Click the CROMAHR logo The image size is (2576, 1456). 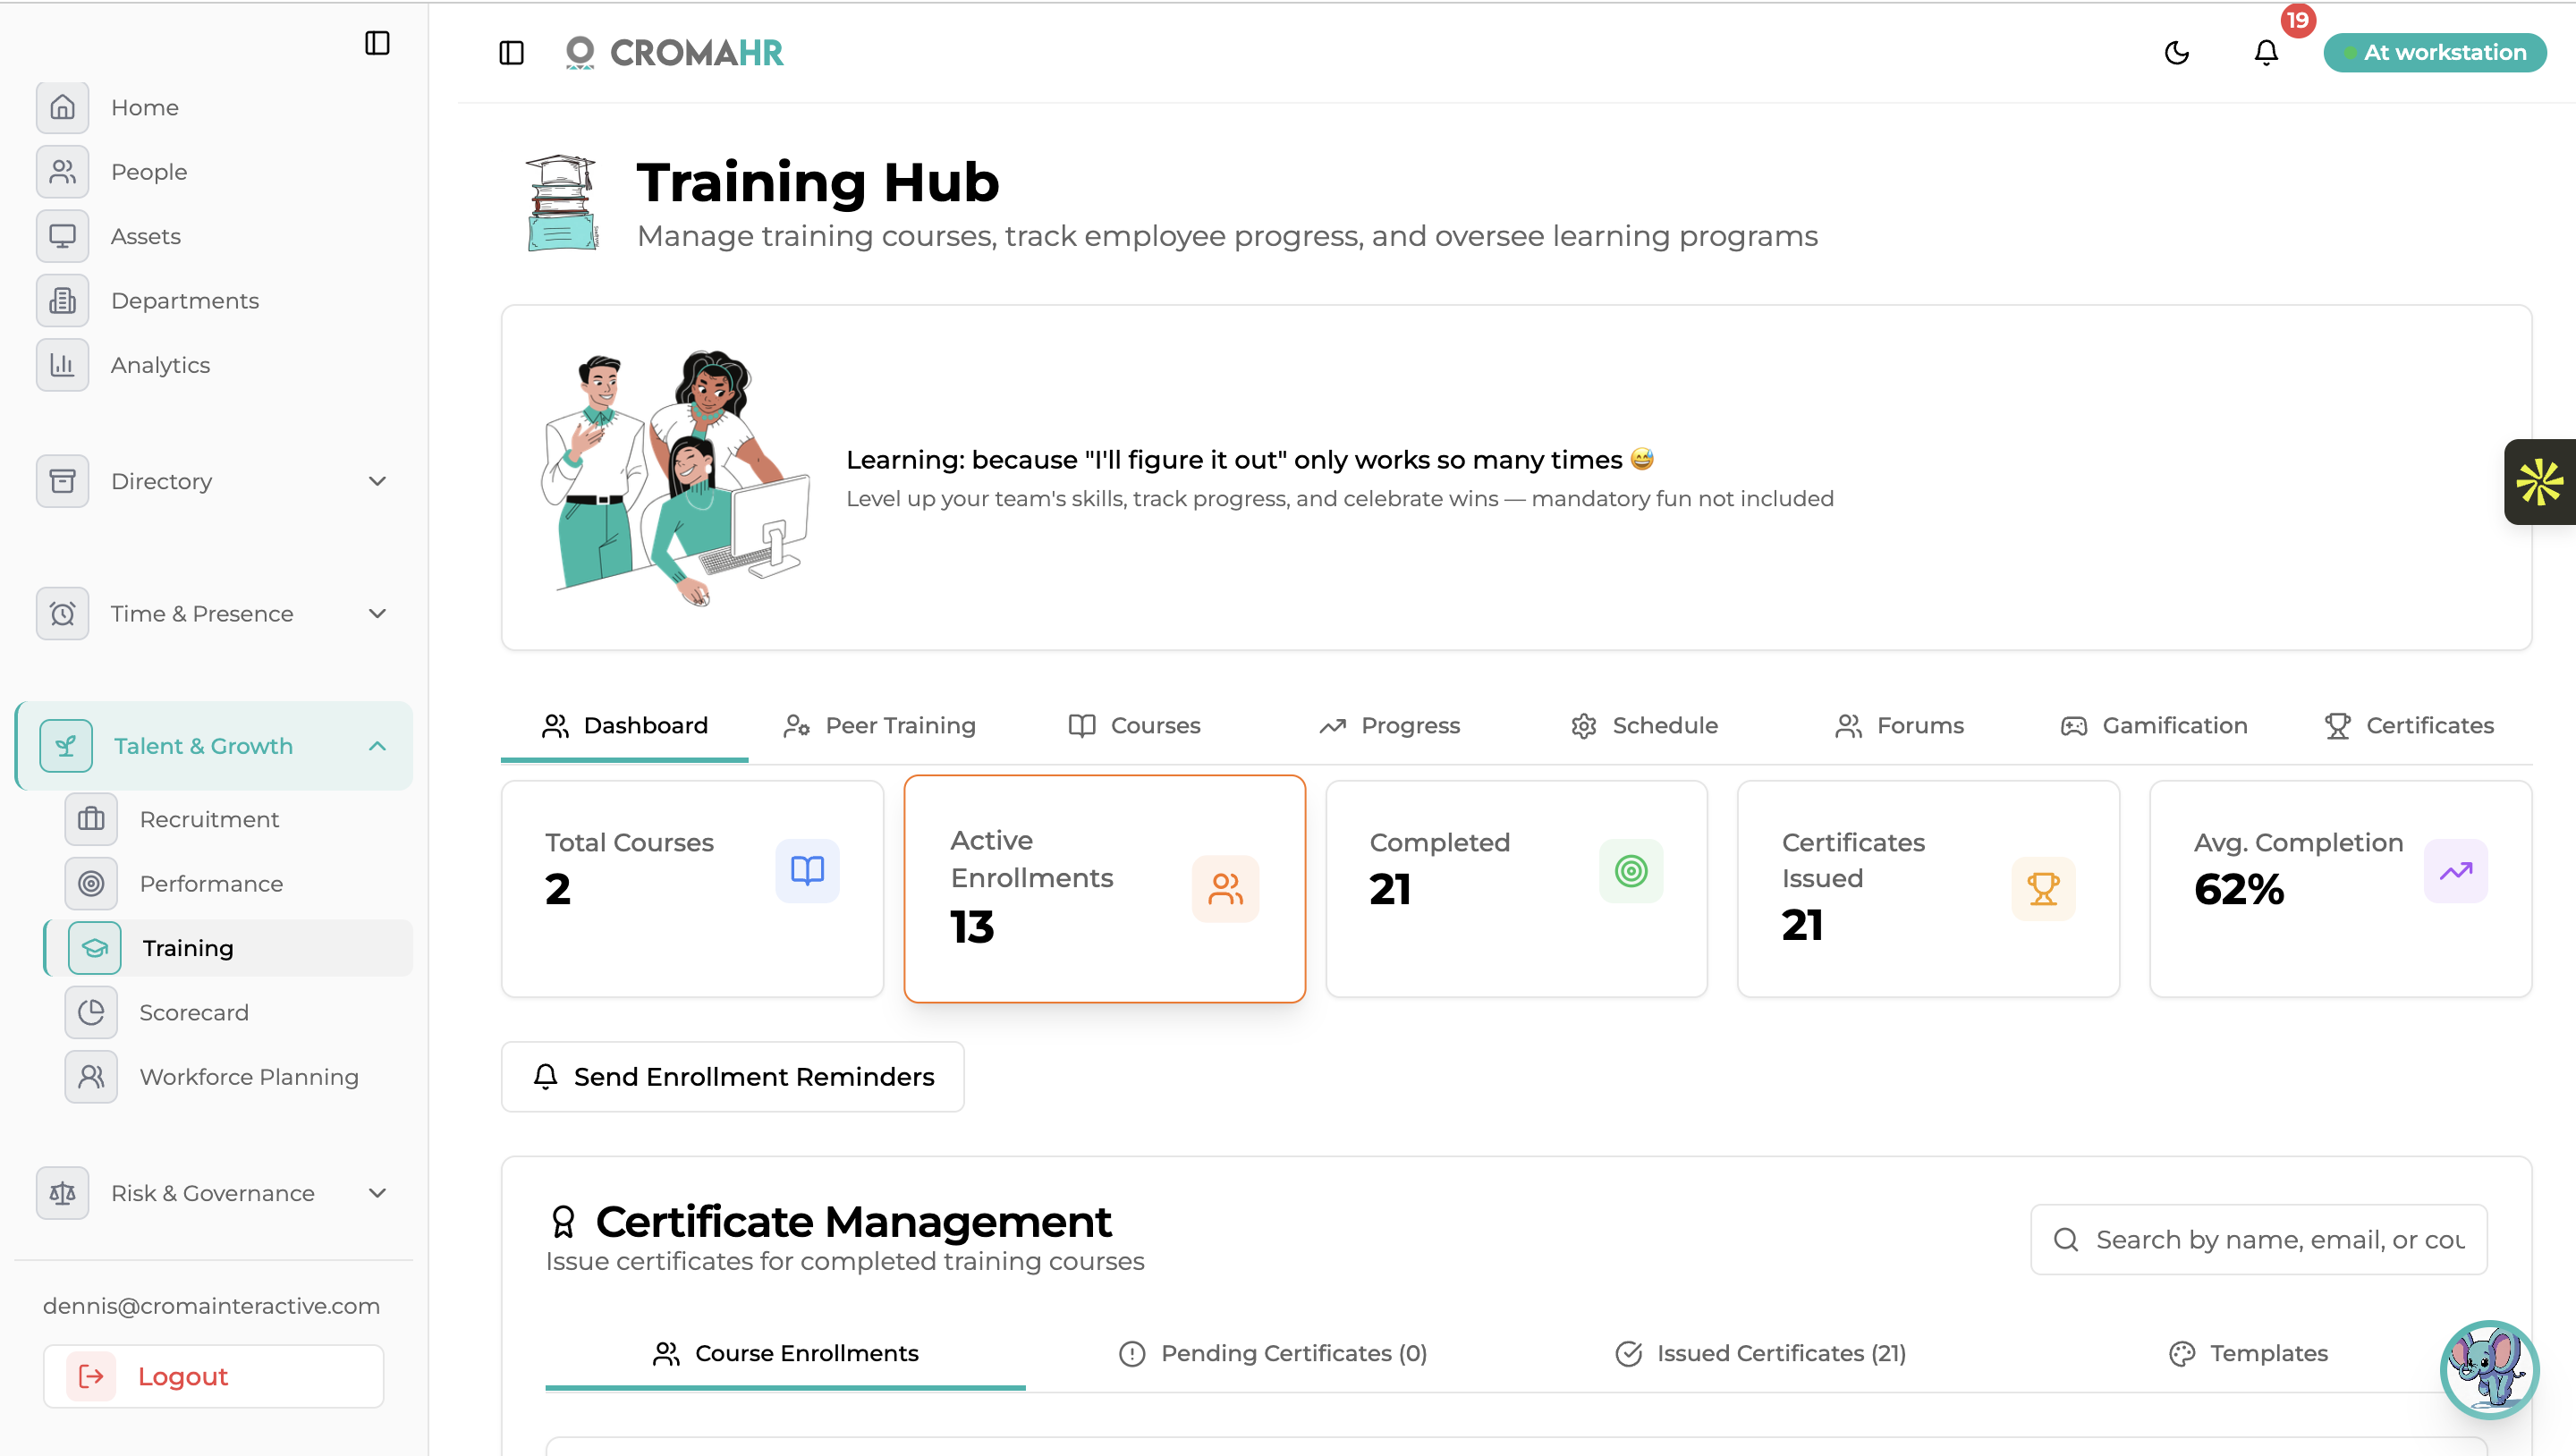pos(675,52)
